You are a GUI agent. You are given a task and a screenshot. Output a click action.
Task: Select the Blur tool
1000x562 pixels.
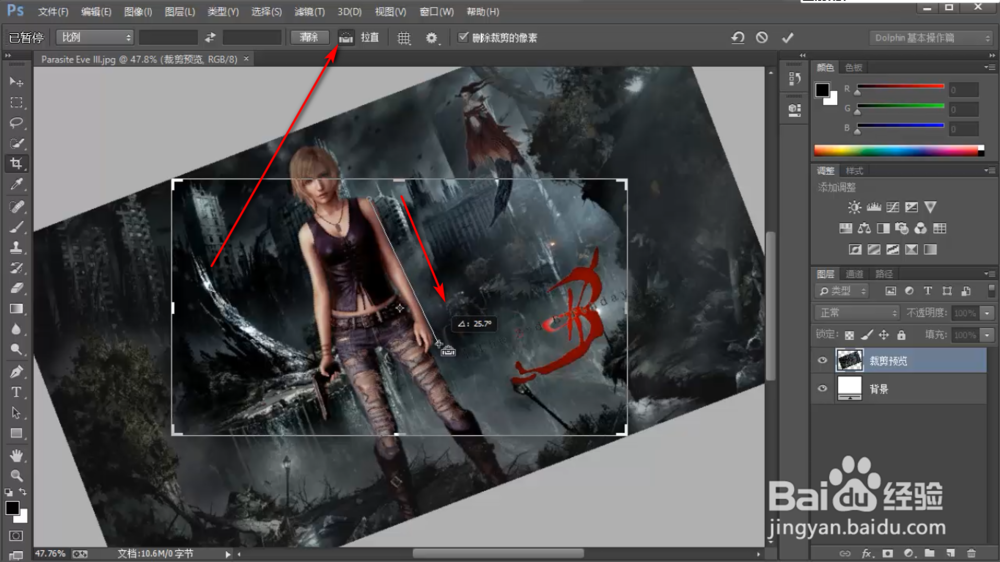point(16,329)
